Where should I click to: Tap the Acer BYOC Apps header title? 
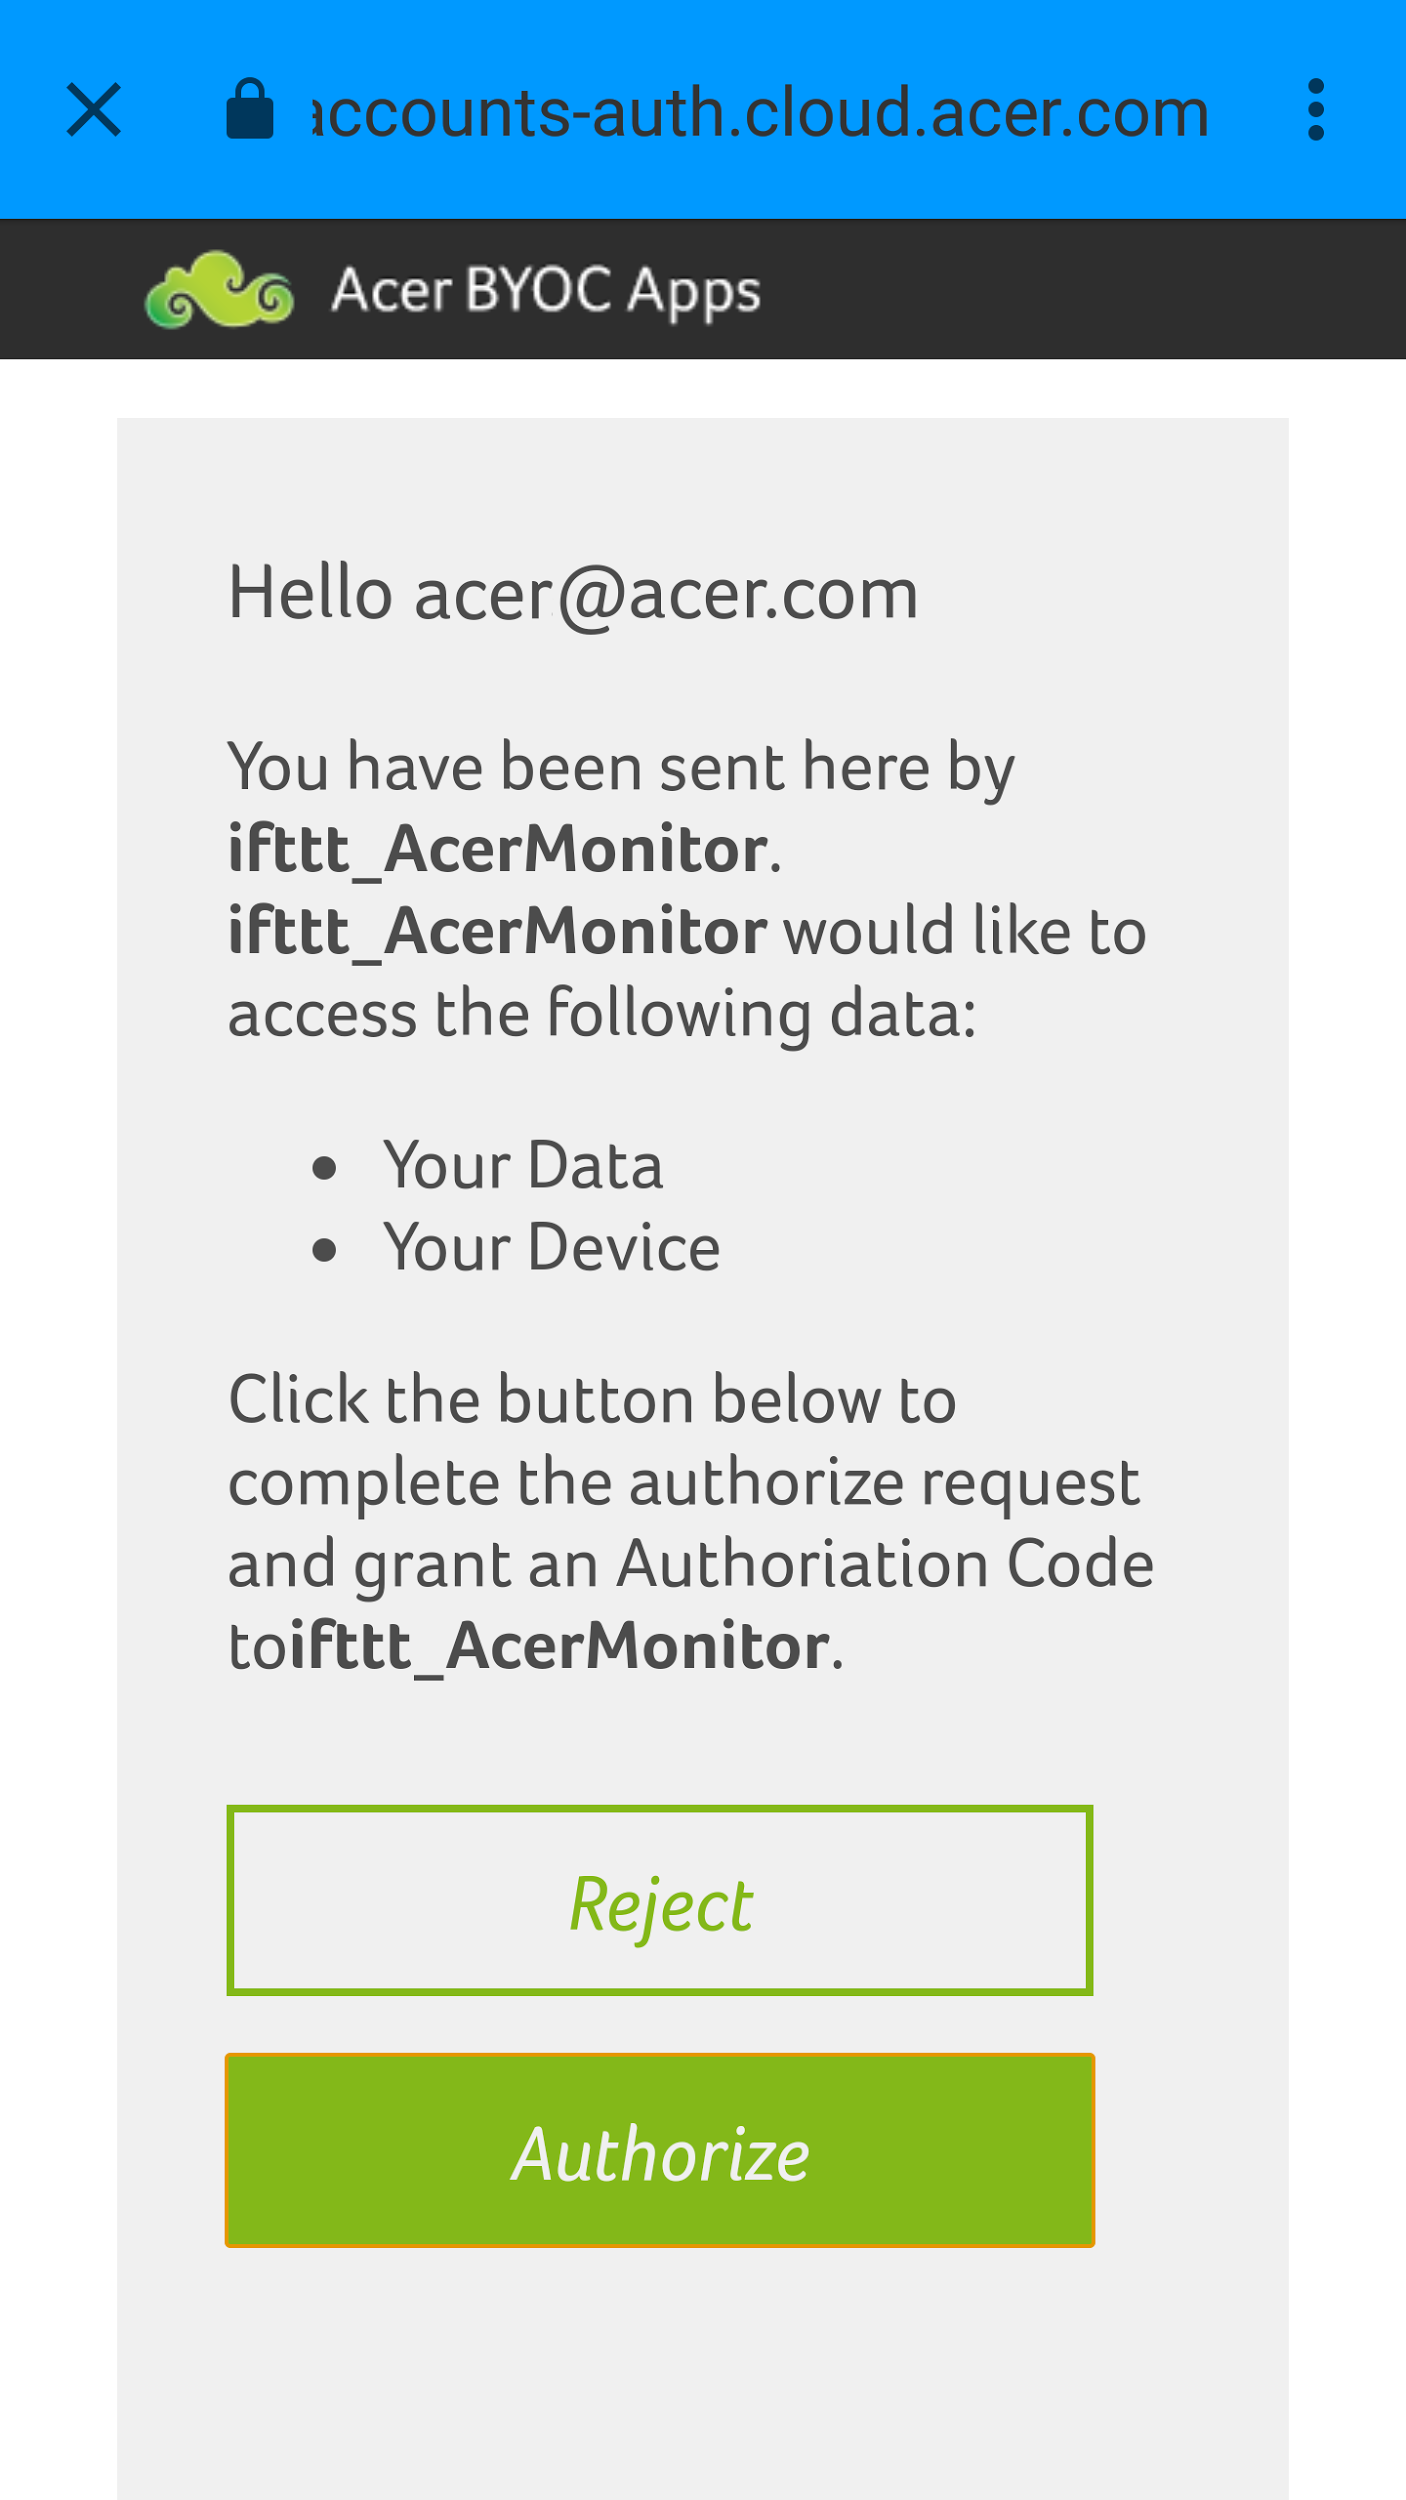546,291
